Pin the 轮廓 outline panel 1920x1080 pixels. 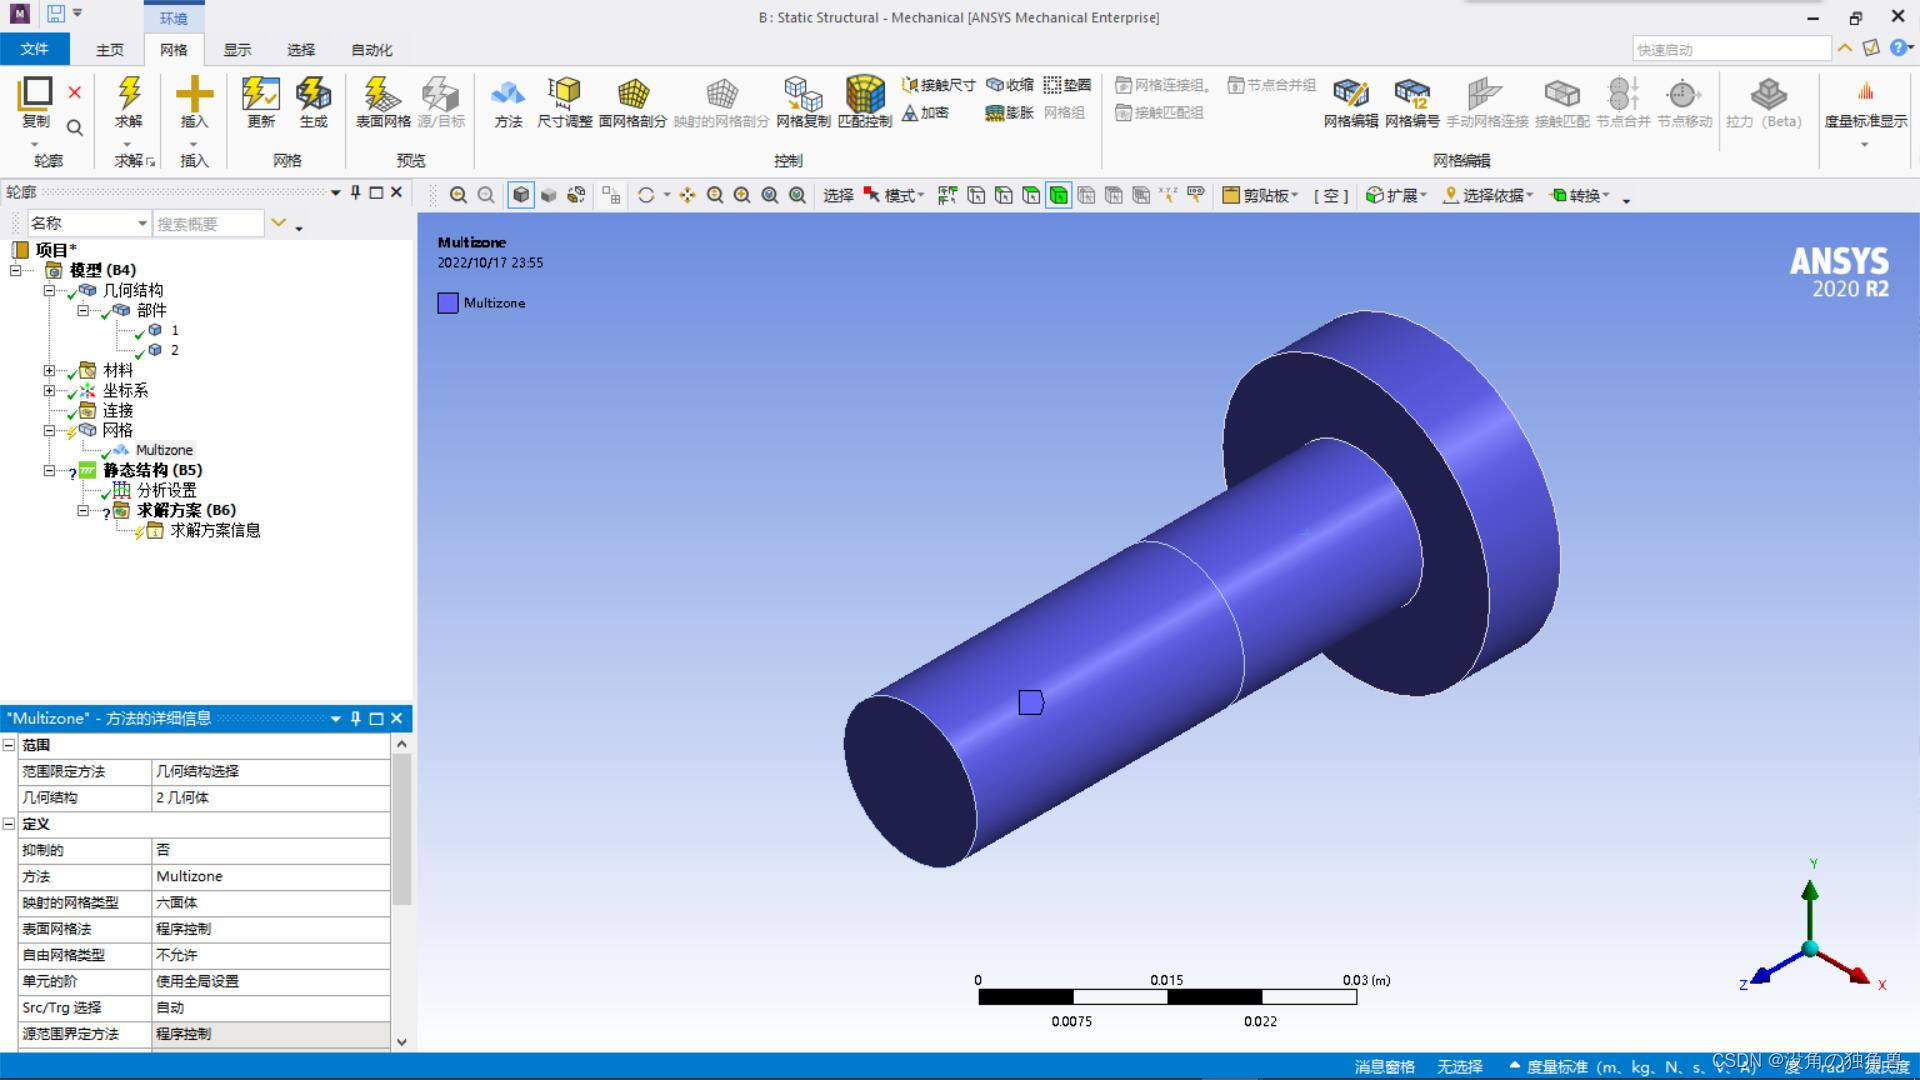tap(356, 192)
